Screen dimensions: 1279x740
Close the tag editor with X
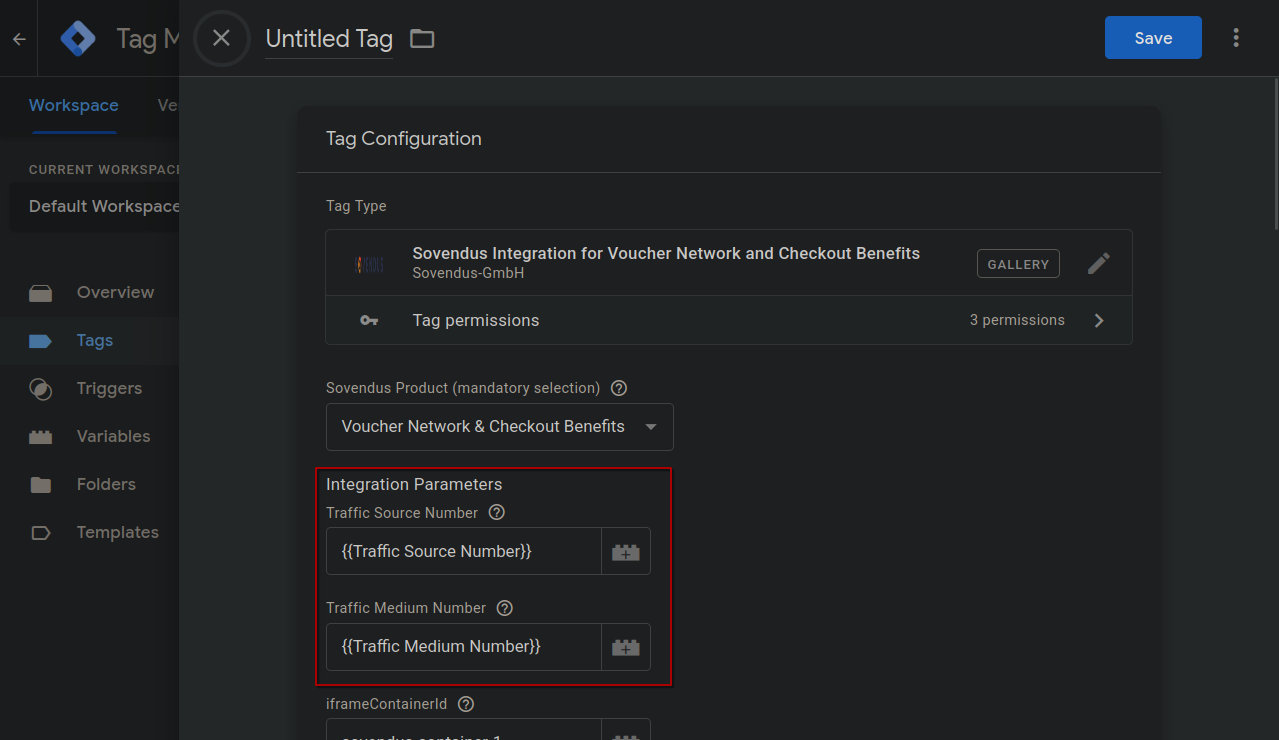click(x=221, y=39)
